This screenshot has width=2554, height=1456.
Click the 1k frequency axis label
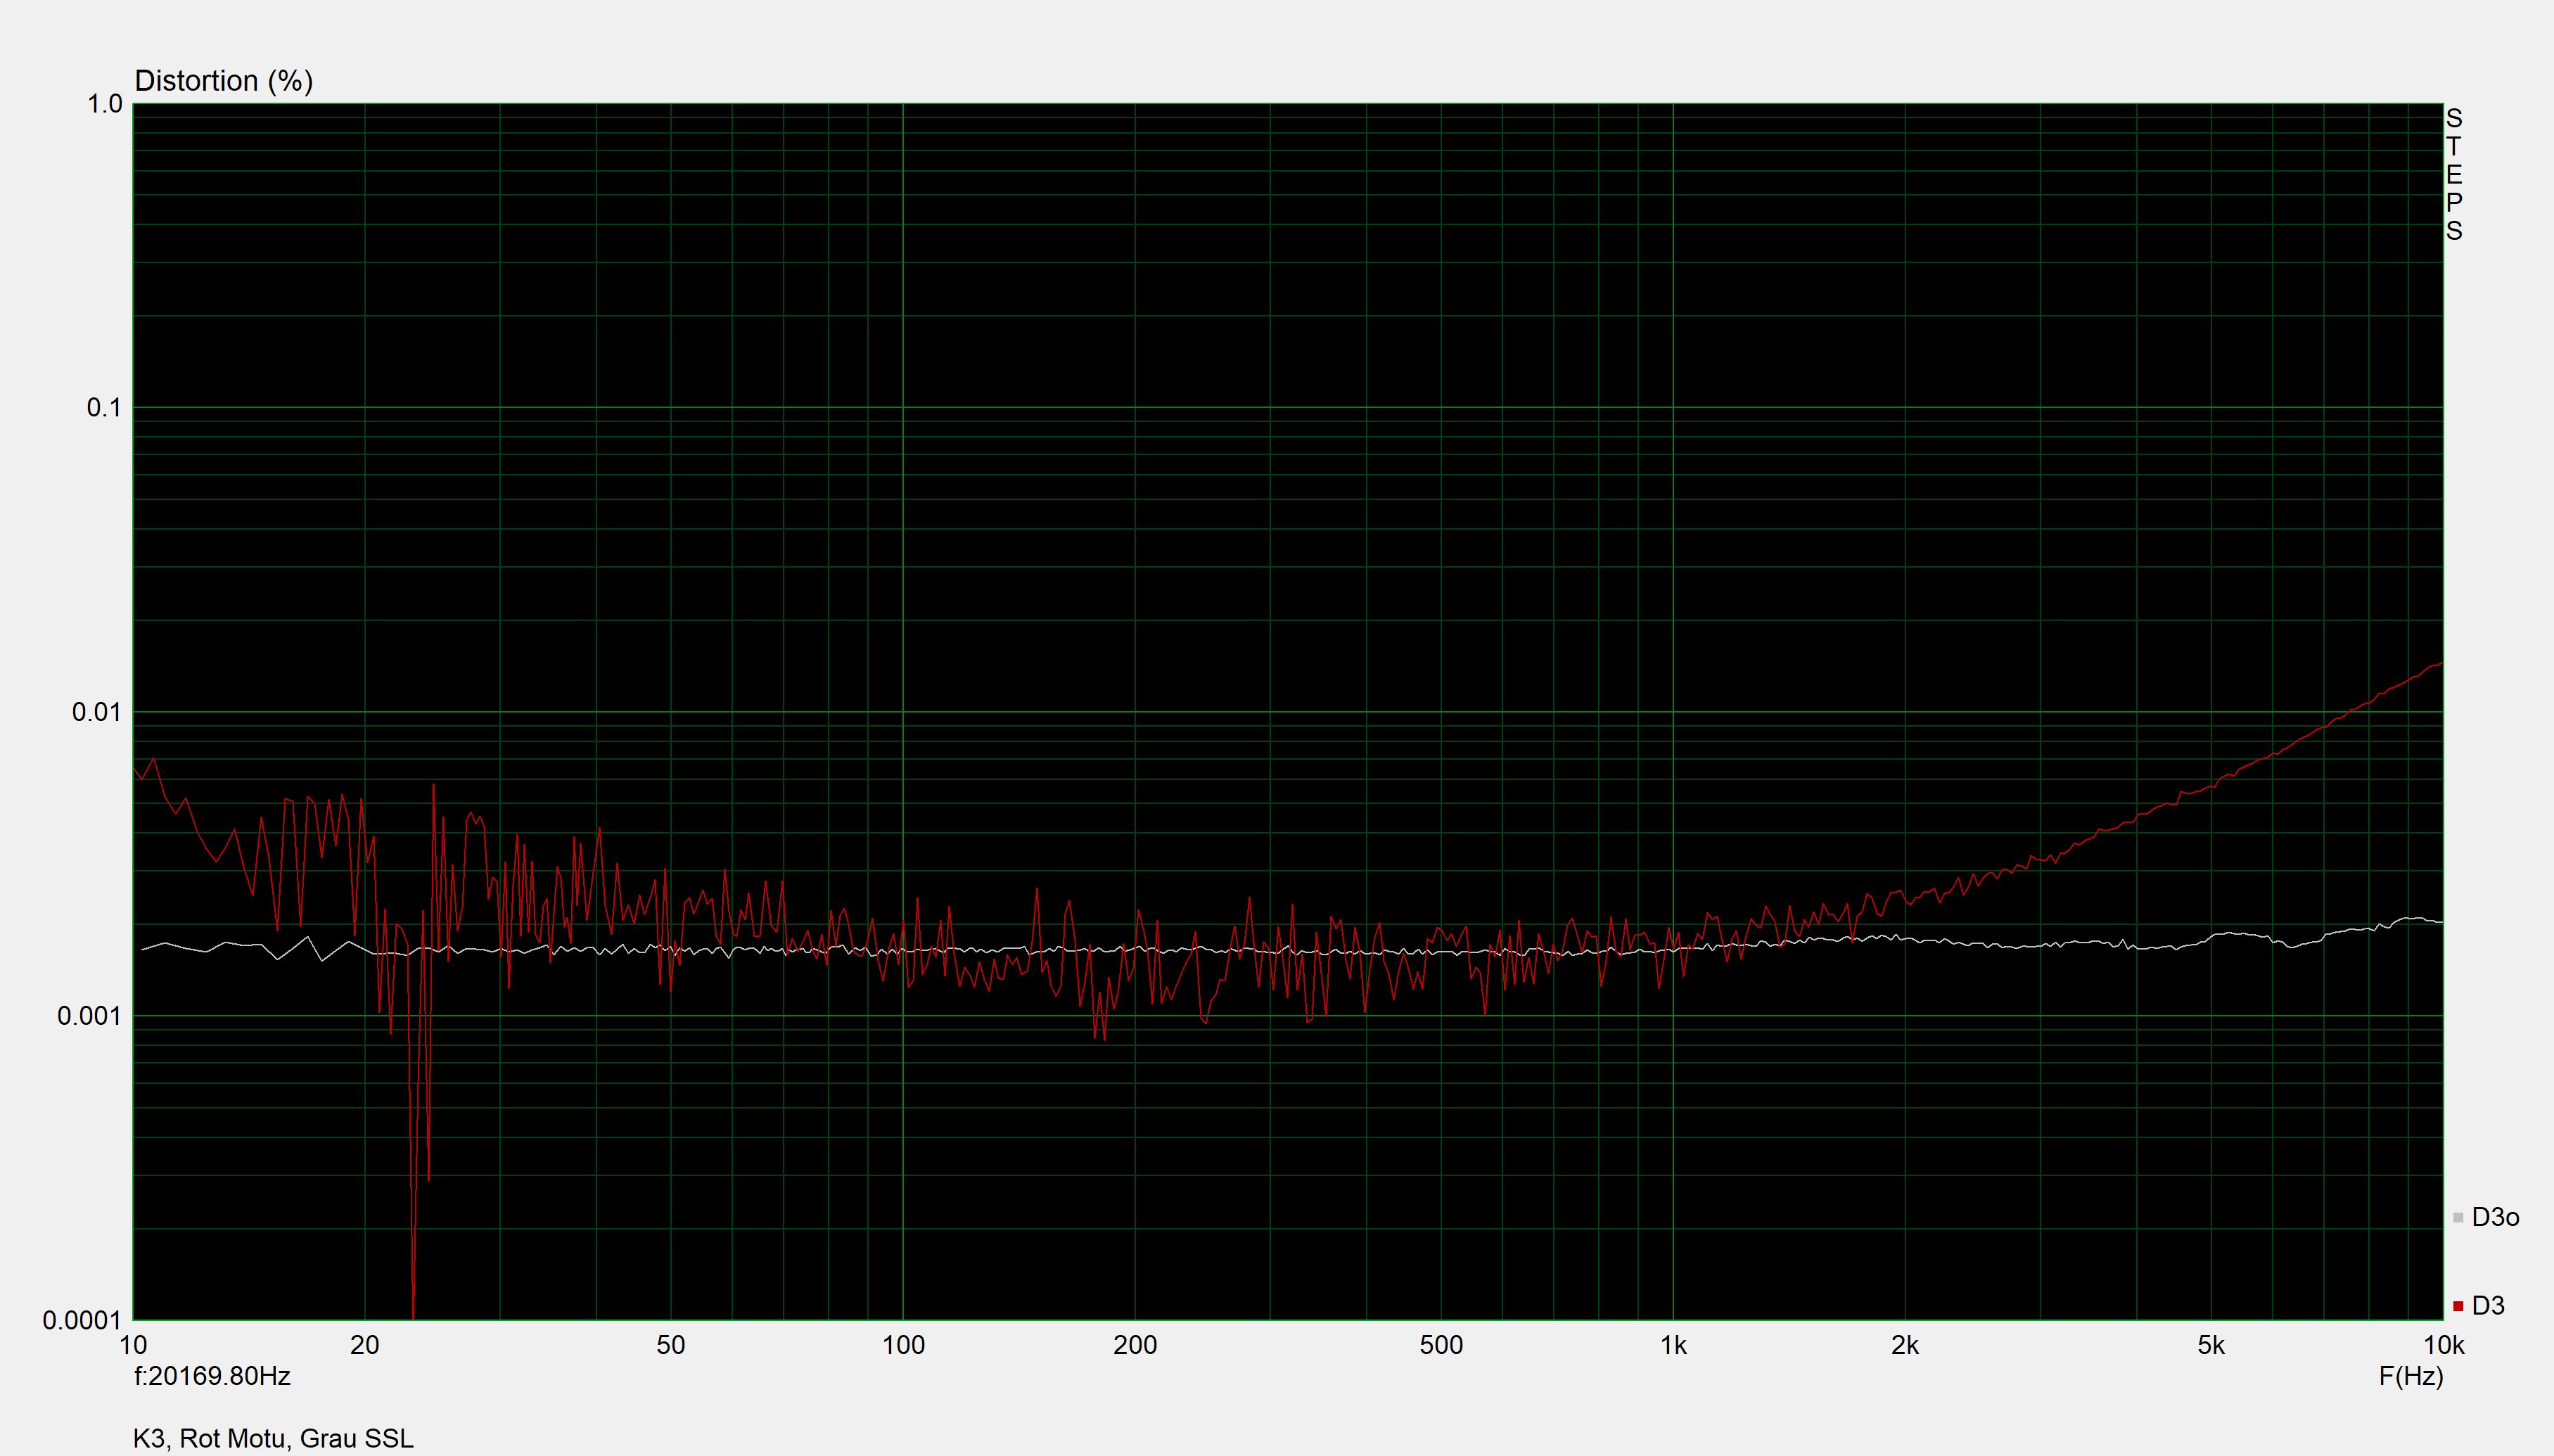coord(1673,1345)
